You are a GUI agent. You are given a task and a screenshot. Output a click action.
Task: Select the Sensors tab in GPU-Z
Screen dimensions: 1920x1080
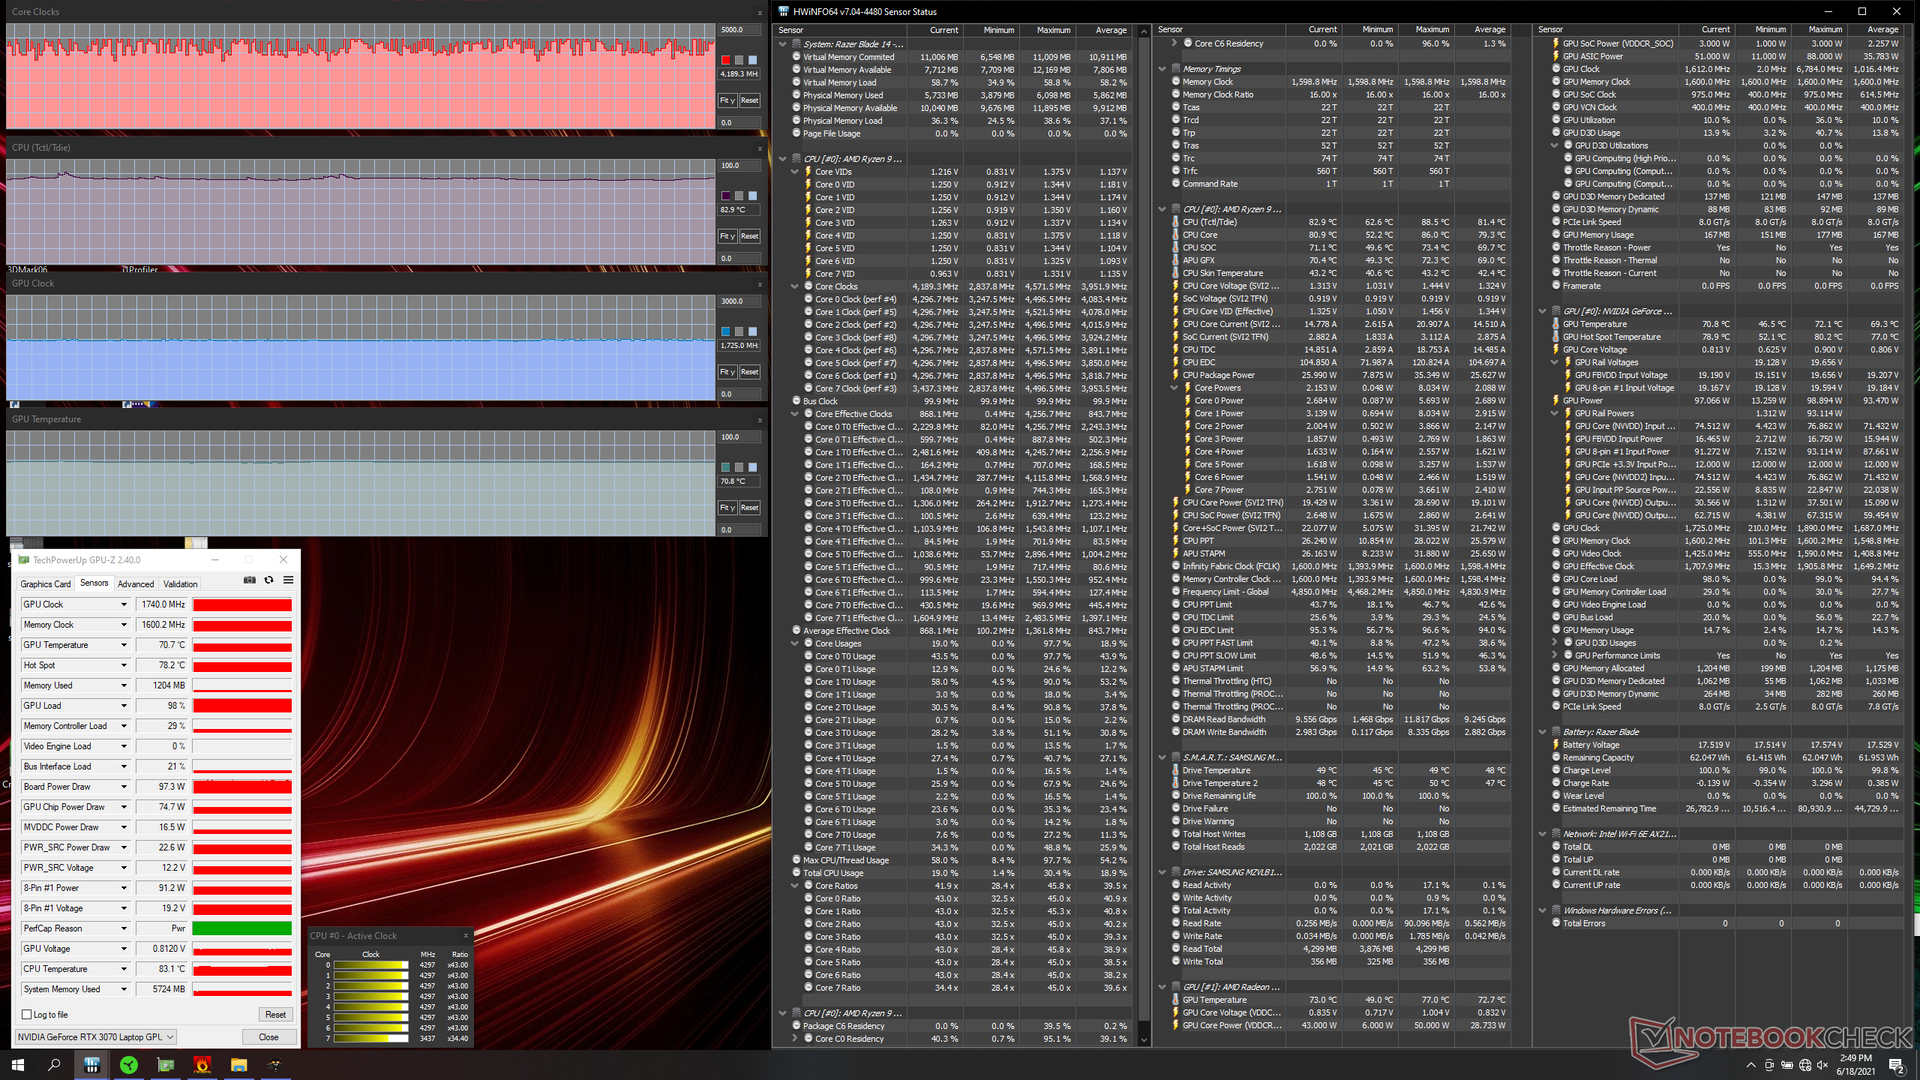[94, 583]
